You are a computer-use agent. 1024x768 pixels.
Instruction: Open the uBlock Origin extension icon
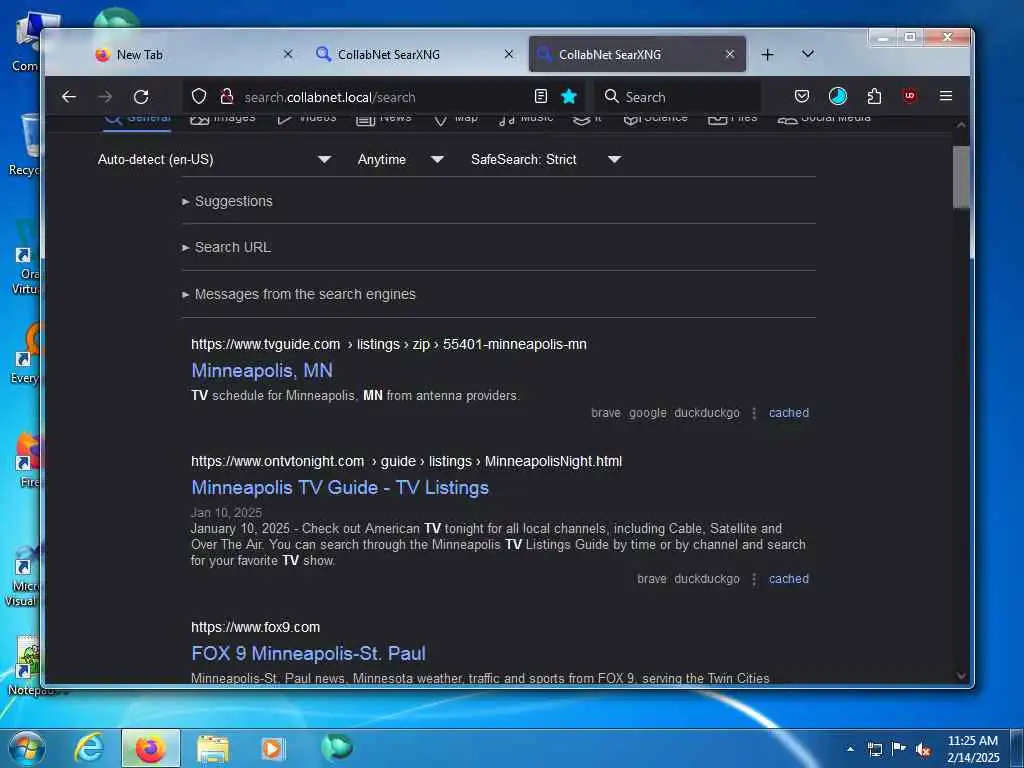(x=910, y=97)
